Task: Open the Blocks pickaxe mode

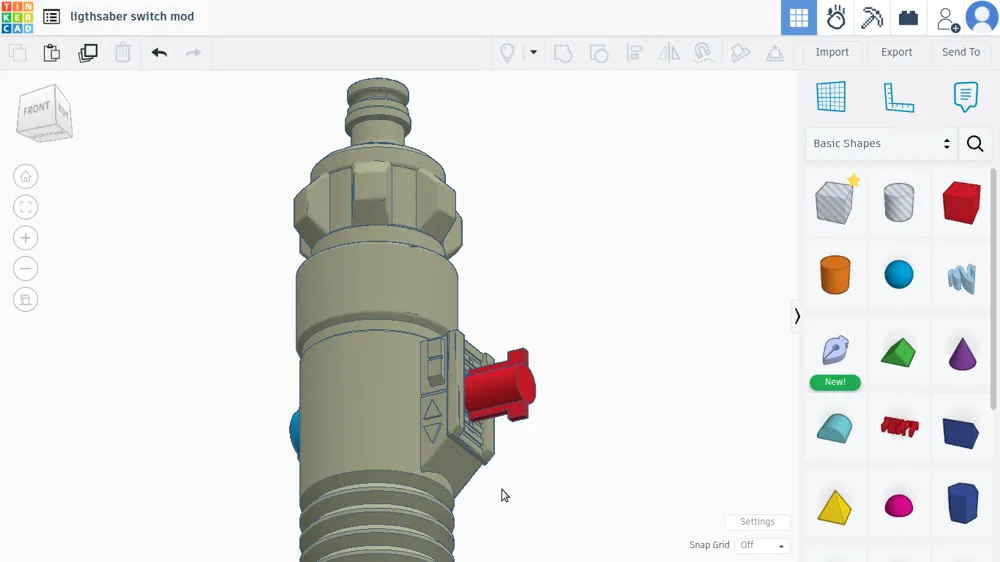Action: click(x=871, y=17)
